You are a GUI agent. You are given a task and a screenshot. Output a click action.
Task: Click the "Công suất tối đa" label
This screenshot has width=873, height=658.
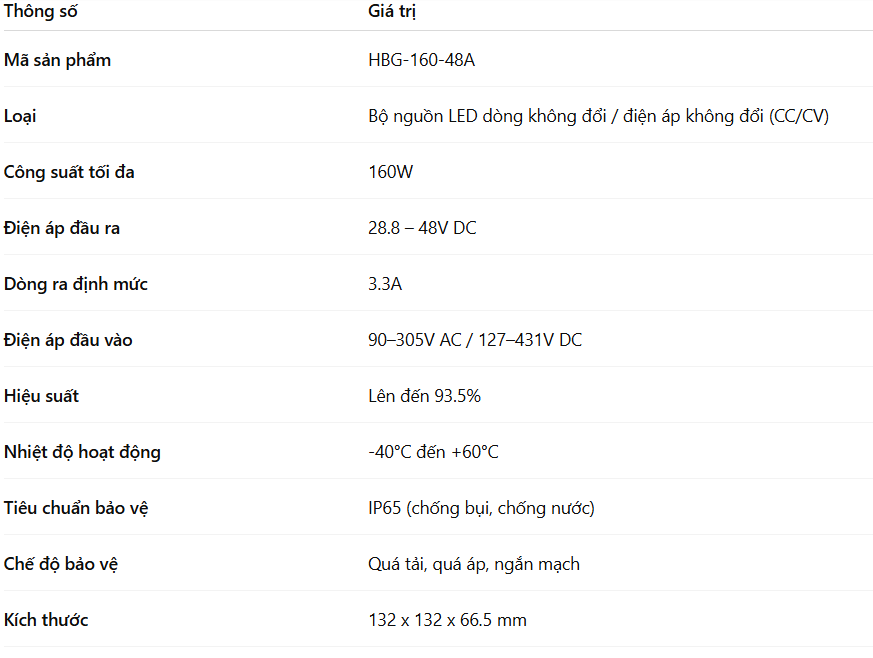click(69, 172)
